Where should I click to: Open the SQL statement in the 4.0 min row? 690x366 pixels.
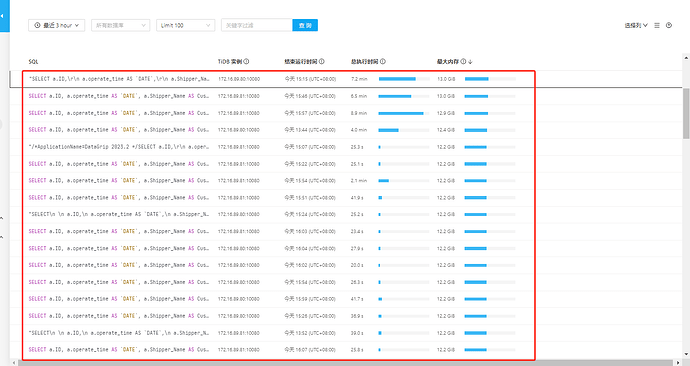119,130
